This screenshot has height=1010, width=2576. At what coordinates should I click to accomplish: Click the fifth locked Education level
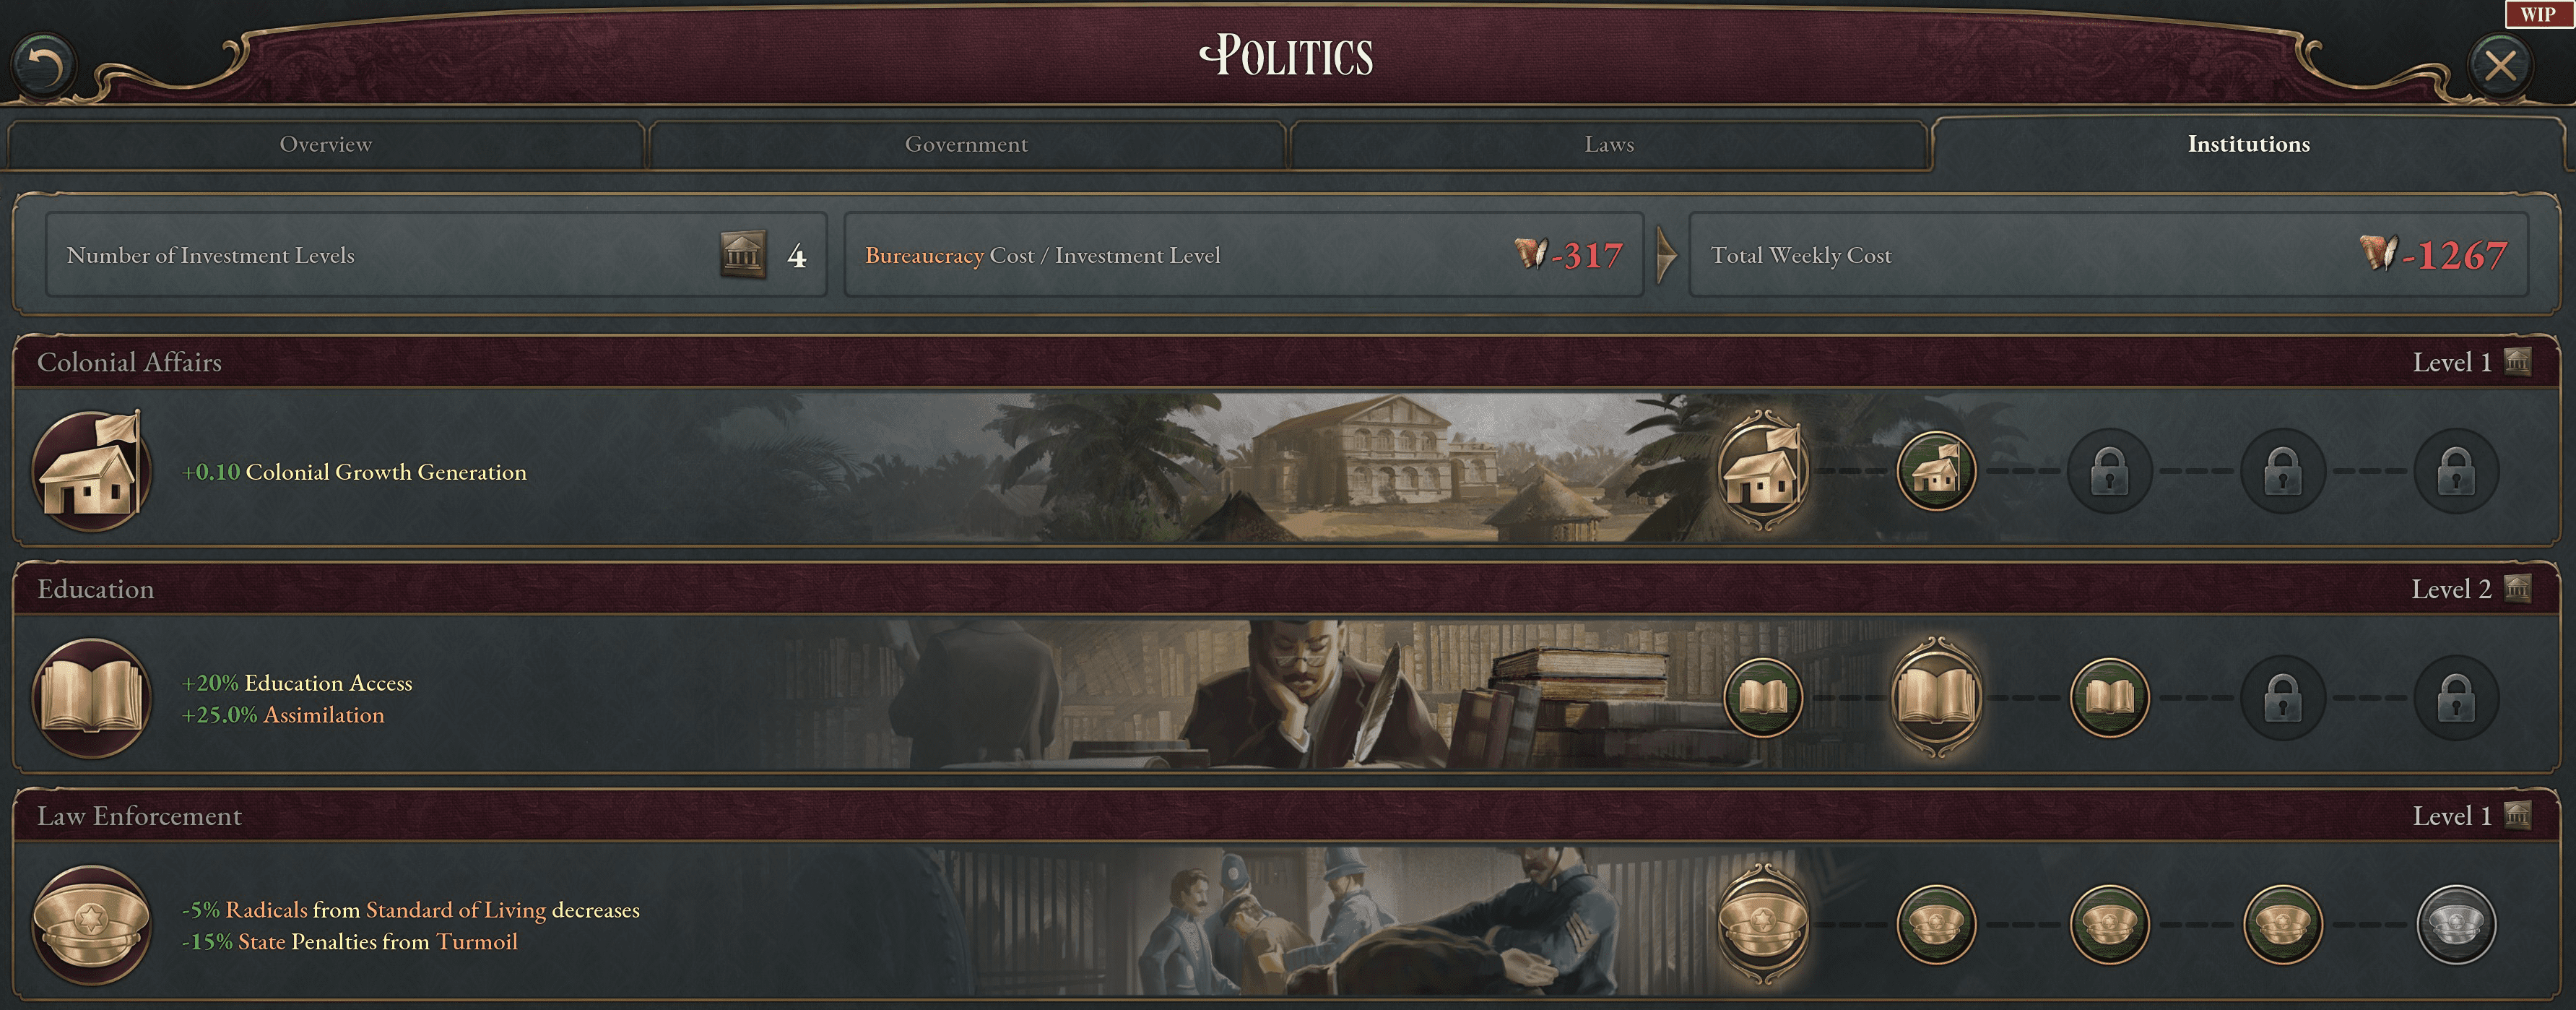[2455, 697]
